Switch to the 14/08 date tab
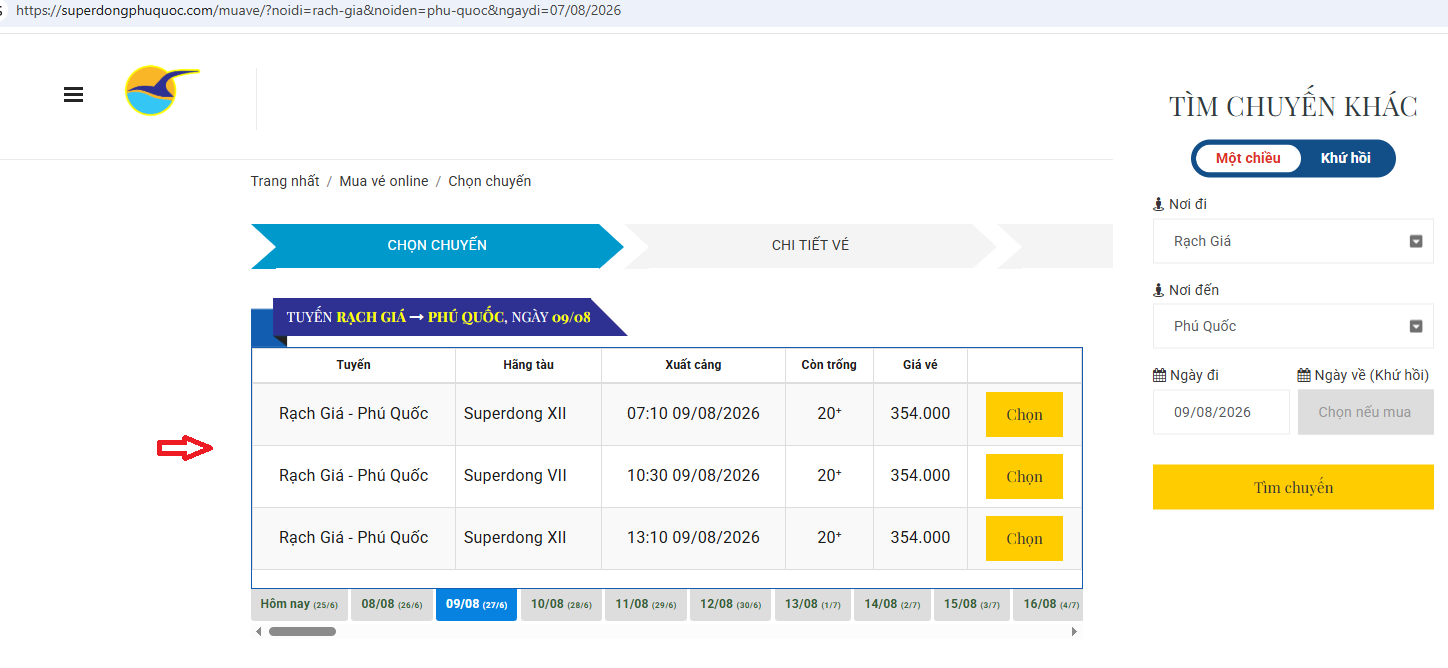The height and width of the screenshot is (668, 1448). click(x=892, y=605)
